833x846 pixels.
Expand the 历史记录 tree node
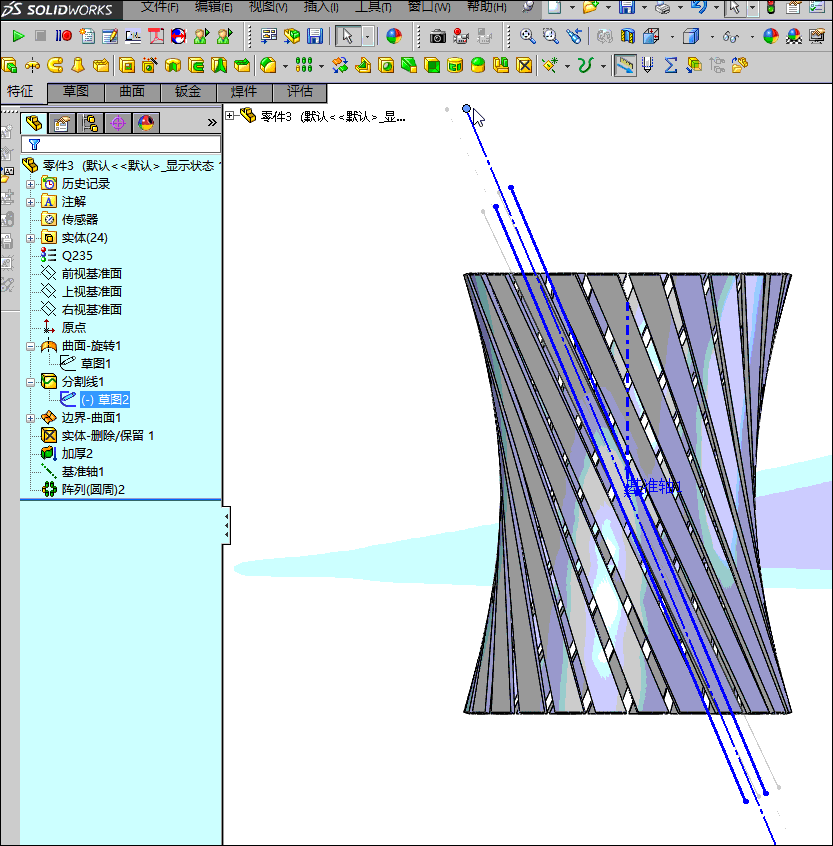click(x=31, y=184)
